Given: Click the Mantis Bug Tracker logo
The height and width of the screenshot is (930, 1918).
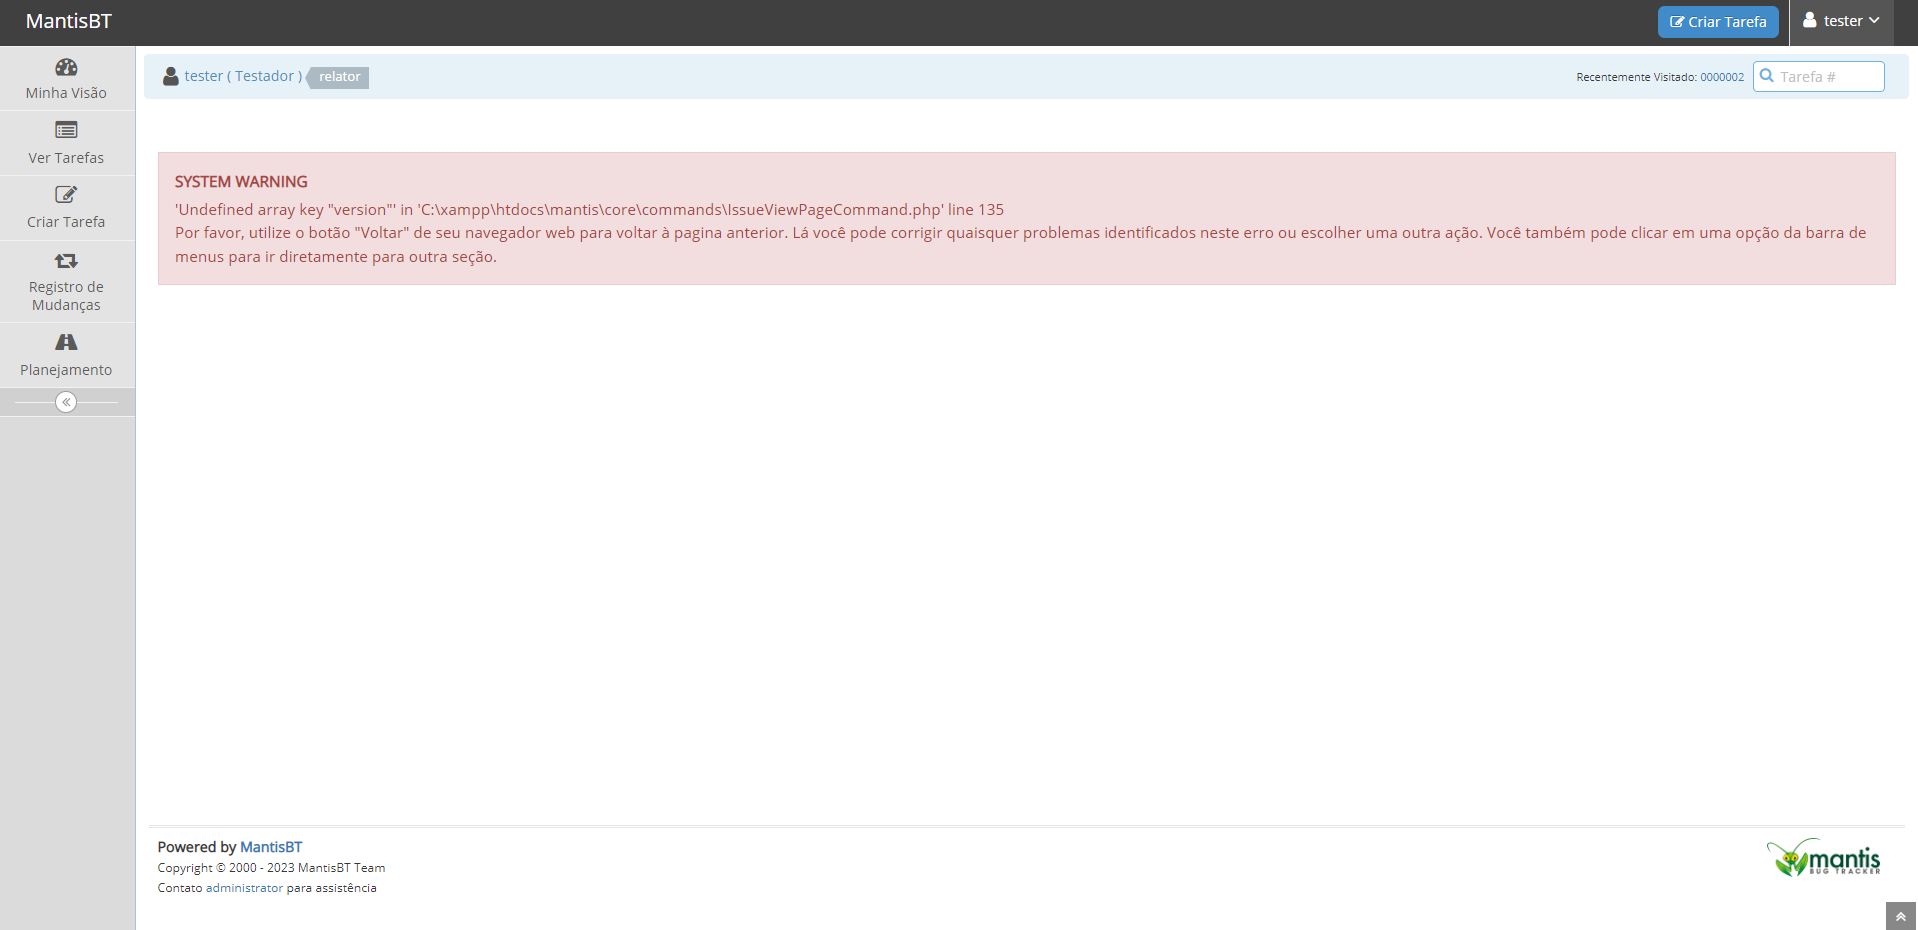Looking at the screenshot, I should [1823, 858].
